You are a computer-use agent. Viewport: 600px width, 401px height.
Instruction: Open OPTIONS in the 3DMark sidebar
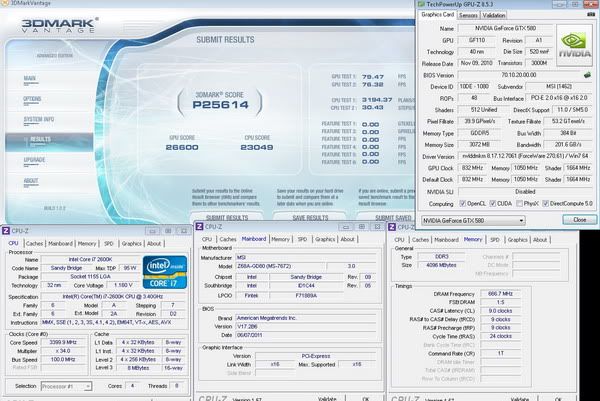32,99
